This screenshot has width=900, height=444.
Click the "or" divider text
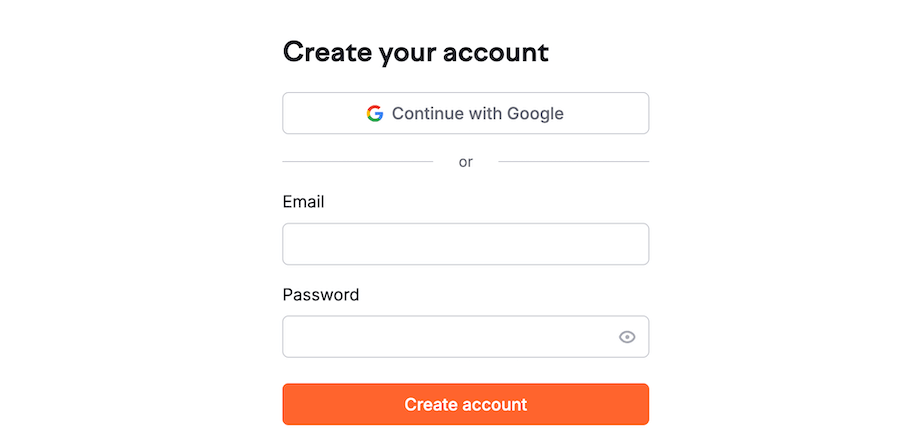pyautogui.click(x=465, y=162)
